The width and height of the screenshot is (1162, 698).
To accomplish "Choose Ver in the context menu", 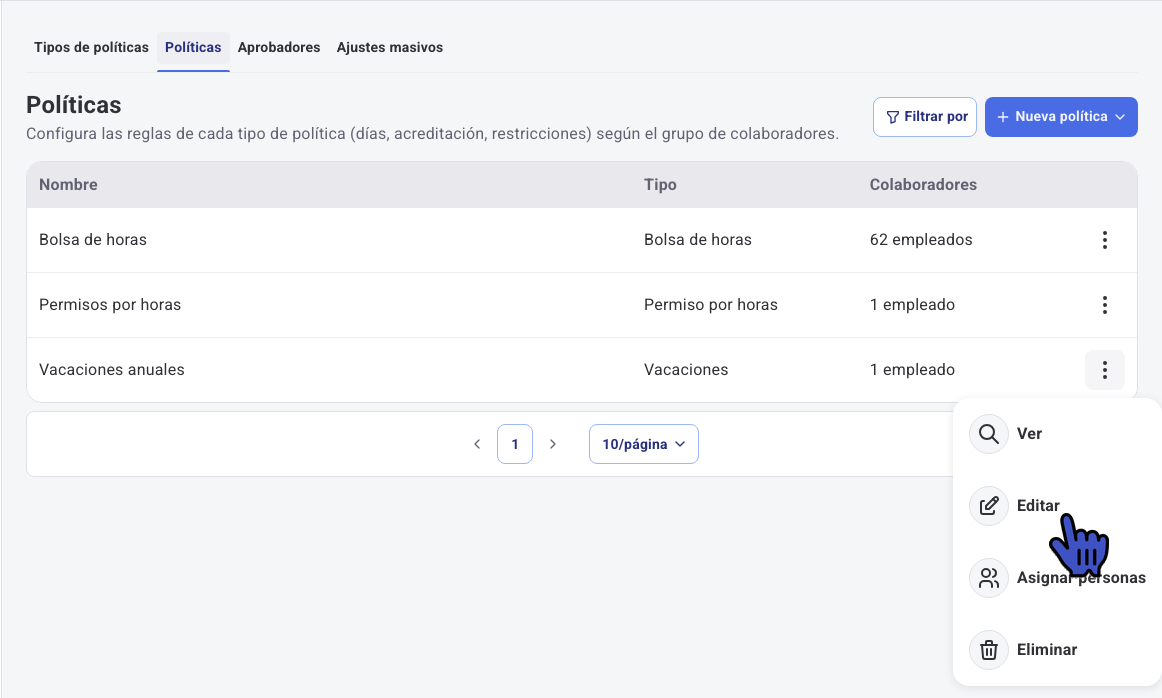I will (x=1029, y=434).
